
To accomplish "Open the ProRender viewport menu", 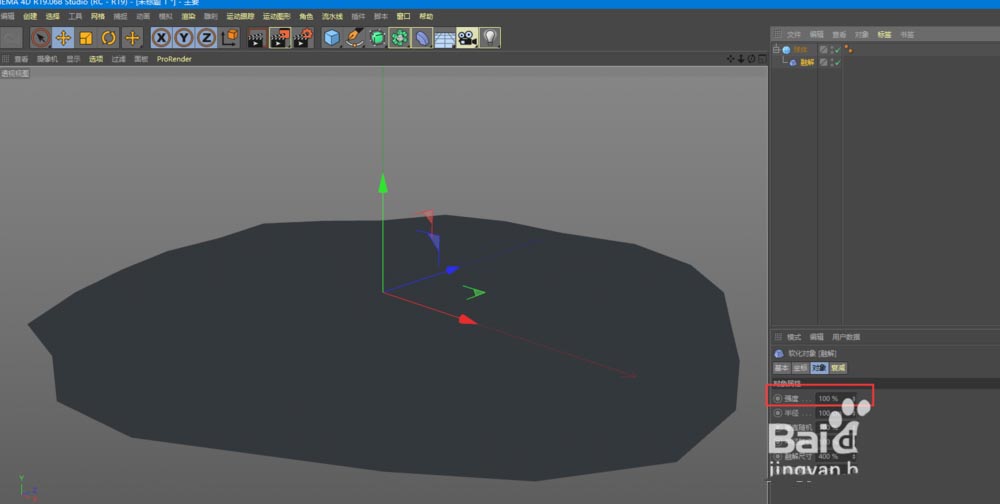I will click(x=174, y=59).
